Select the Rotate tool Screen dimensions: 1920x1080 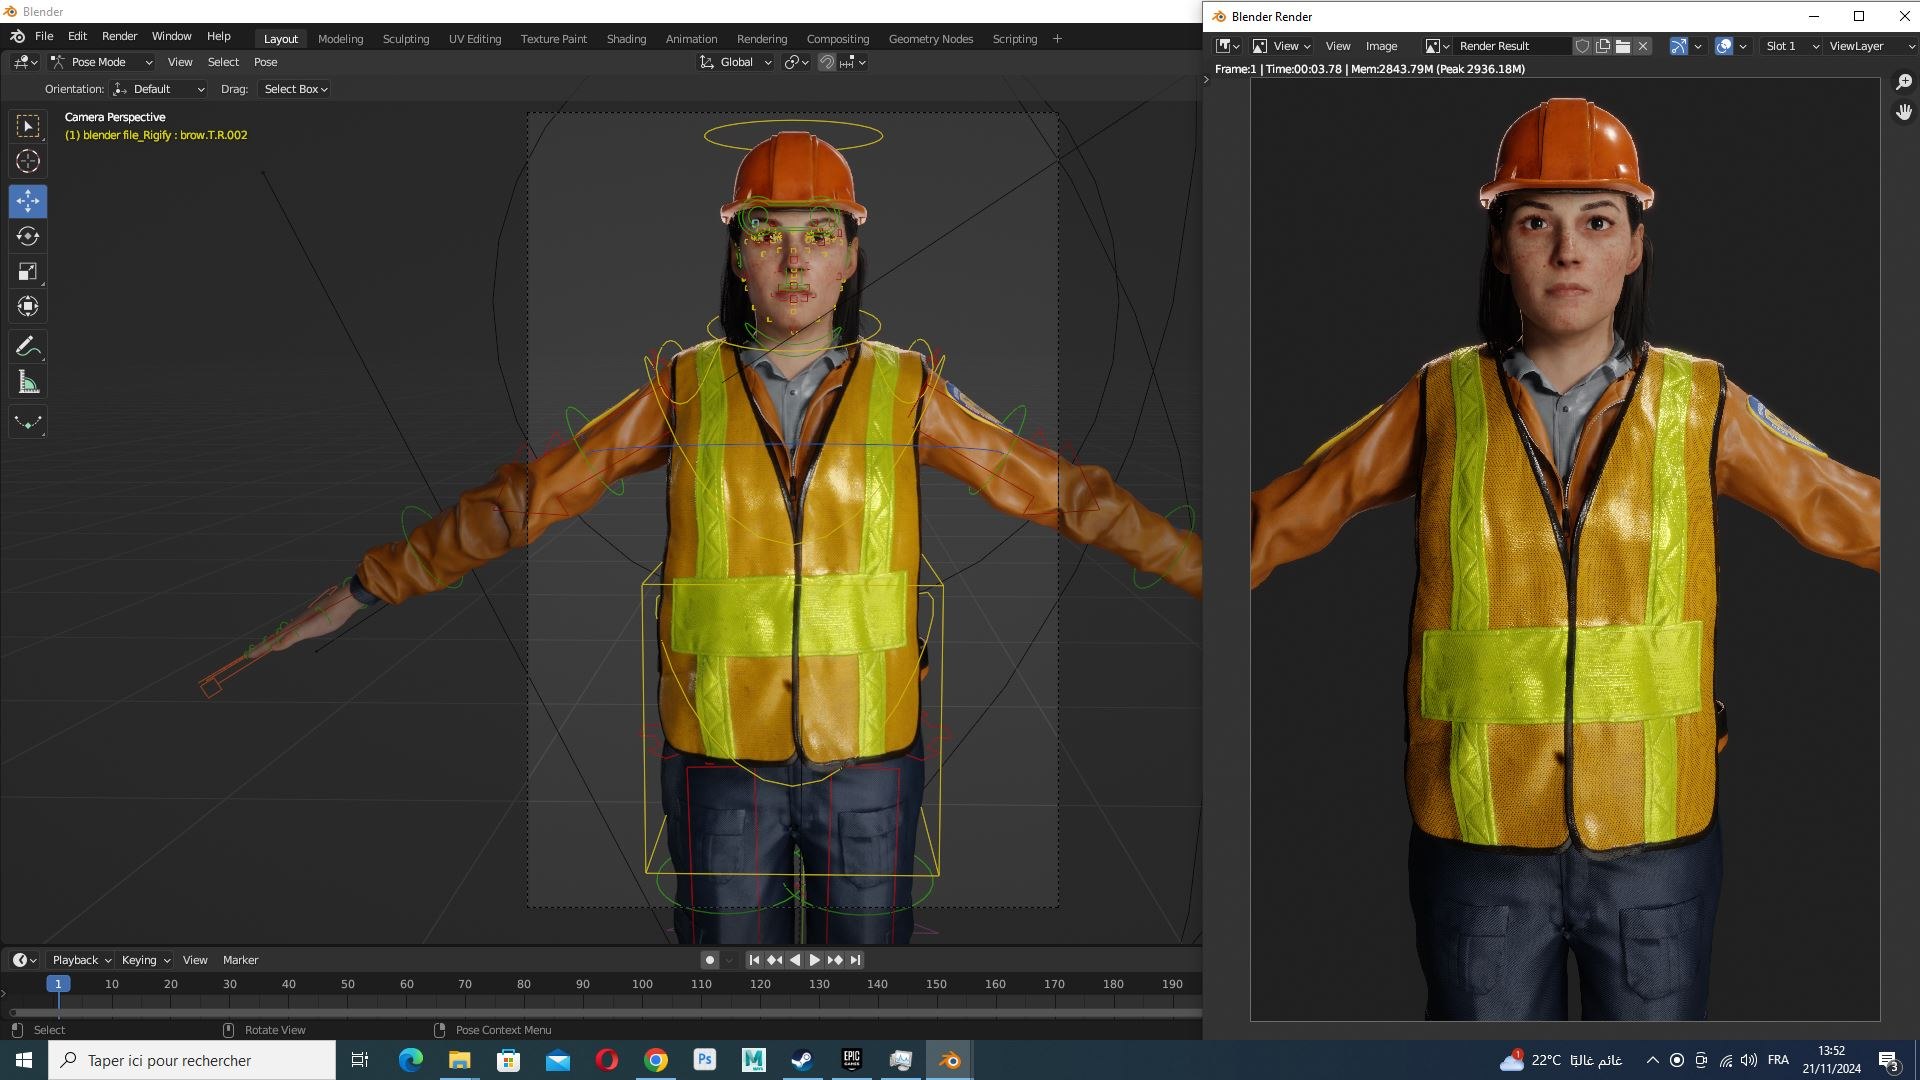coord(28,236)
